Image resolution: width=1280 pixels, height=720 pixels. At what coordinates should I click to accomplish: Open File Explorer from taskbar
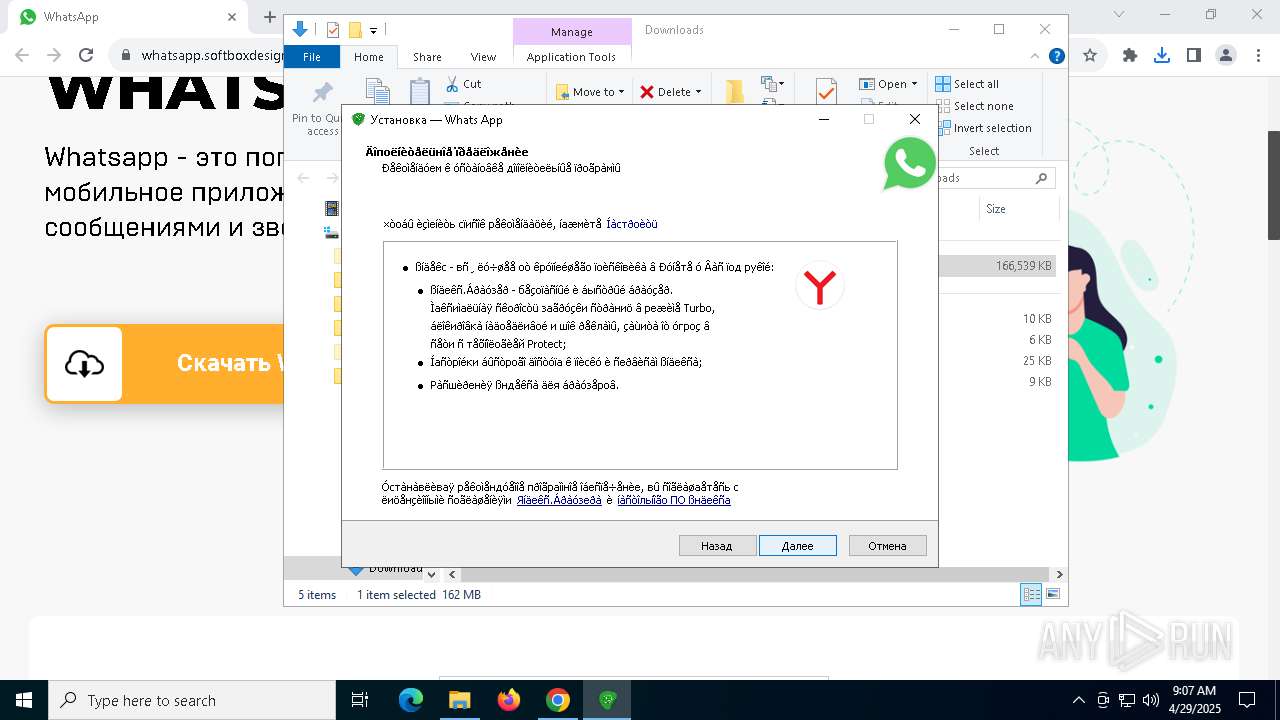pyautogui.click(x=460, y=700)
